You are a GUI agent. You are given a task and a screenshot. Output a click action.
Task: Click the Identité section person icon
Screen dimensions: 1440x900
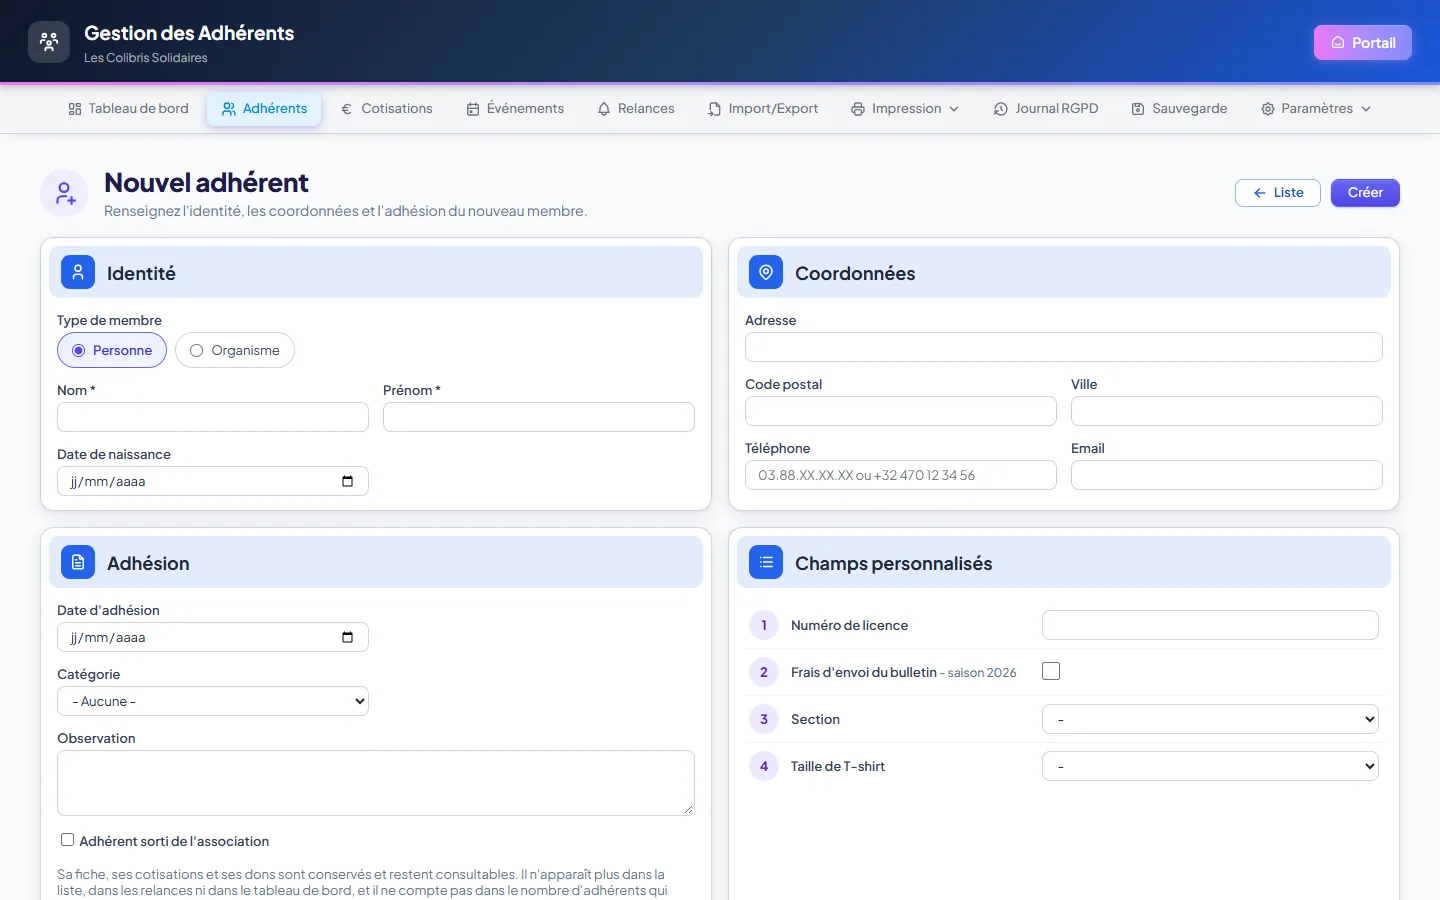[x=78, y=272]
